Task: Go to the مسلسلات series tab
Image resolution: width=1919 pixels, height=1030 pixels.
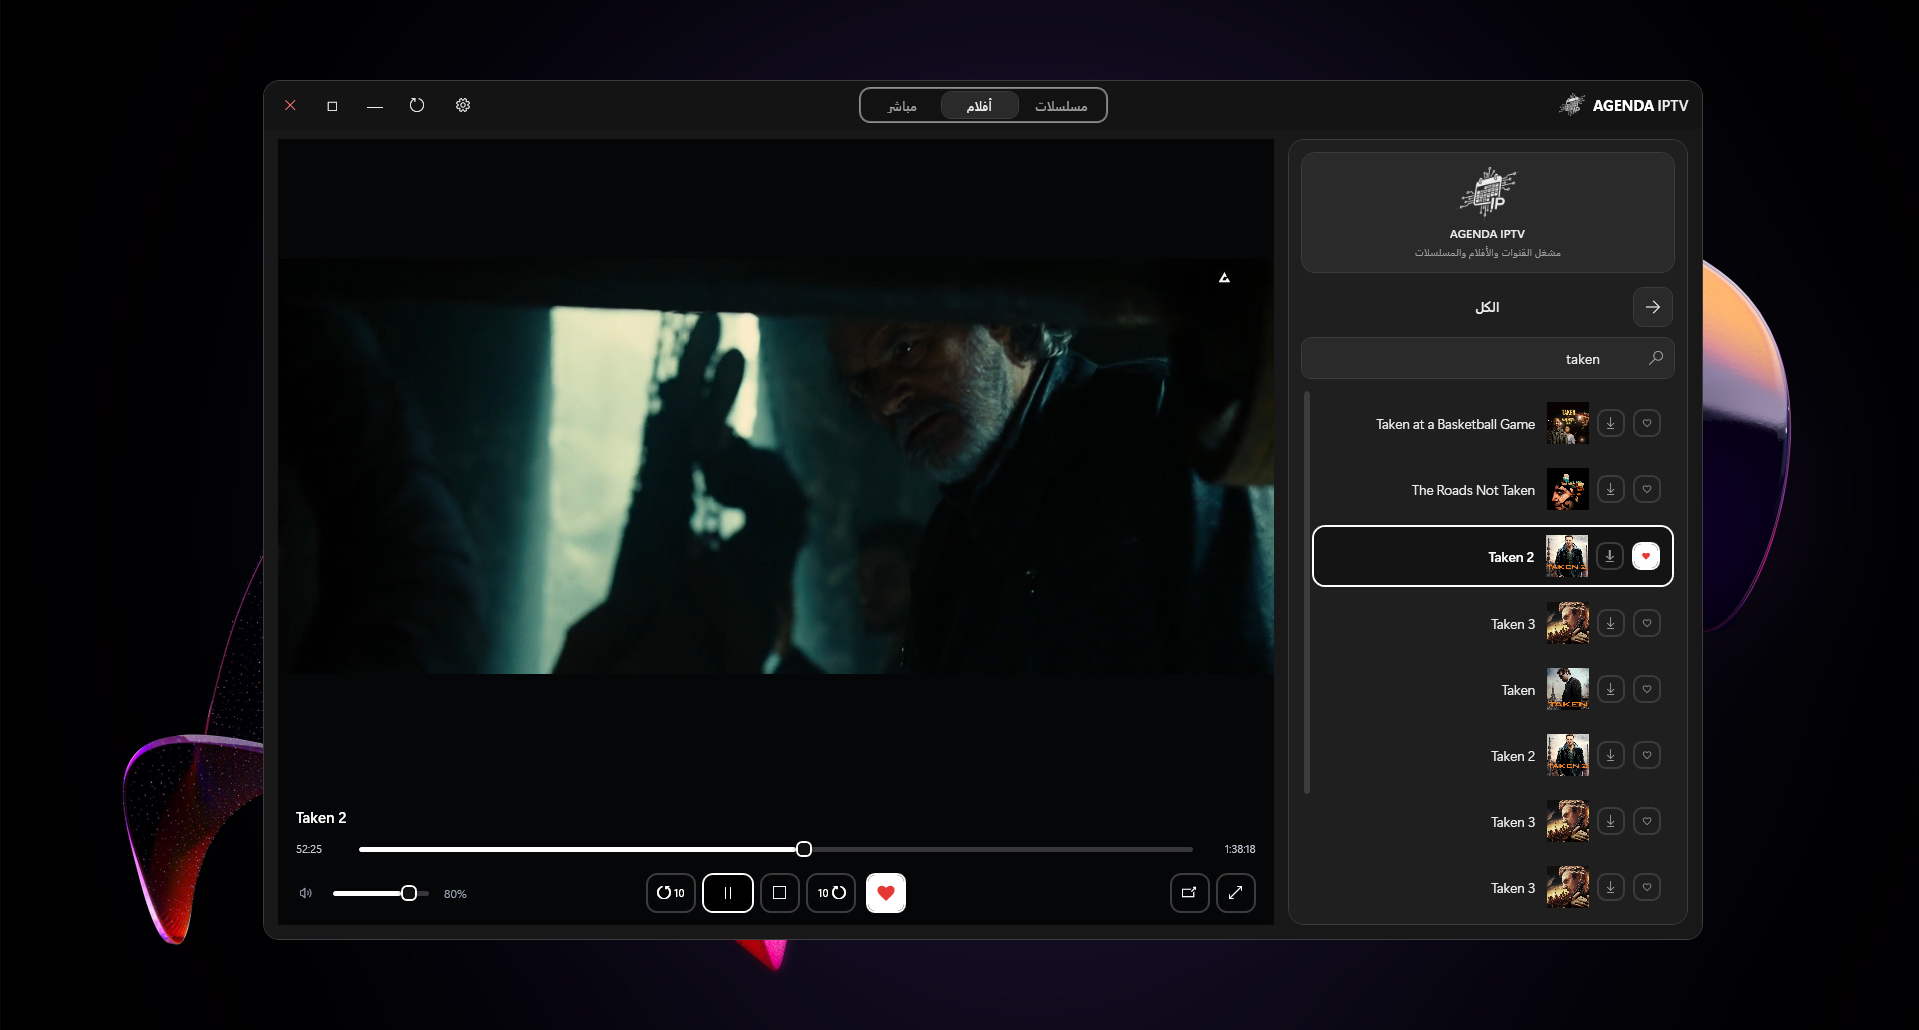Action: coord(1061,106)
